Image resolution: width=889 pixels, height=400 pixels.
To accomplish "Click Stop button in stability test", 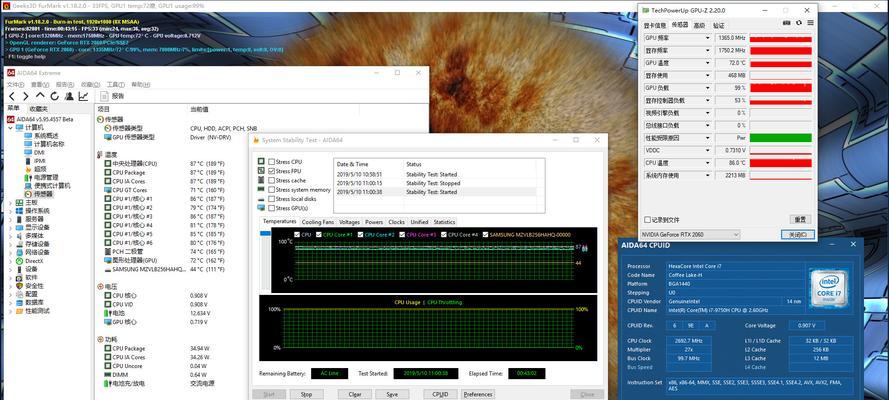I will tap(307, 394).
